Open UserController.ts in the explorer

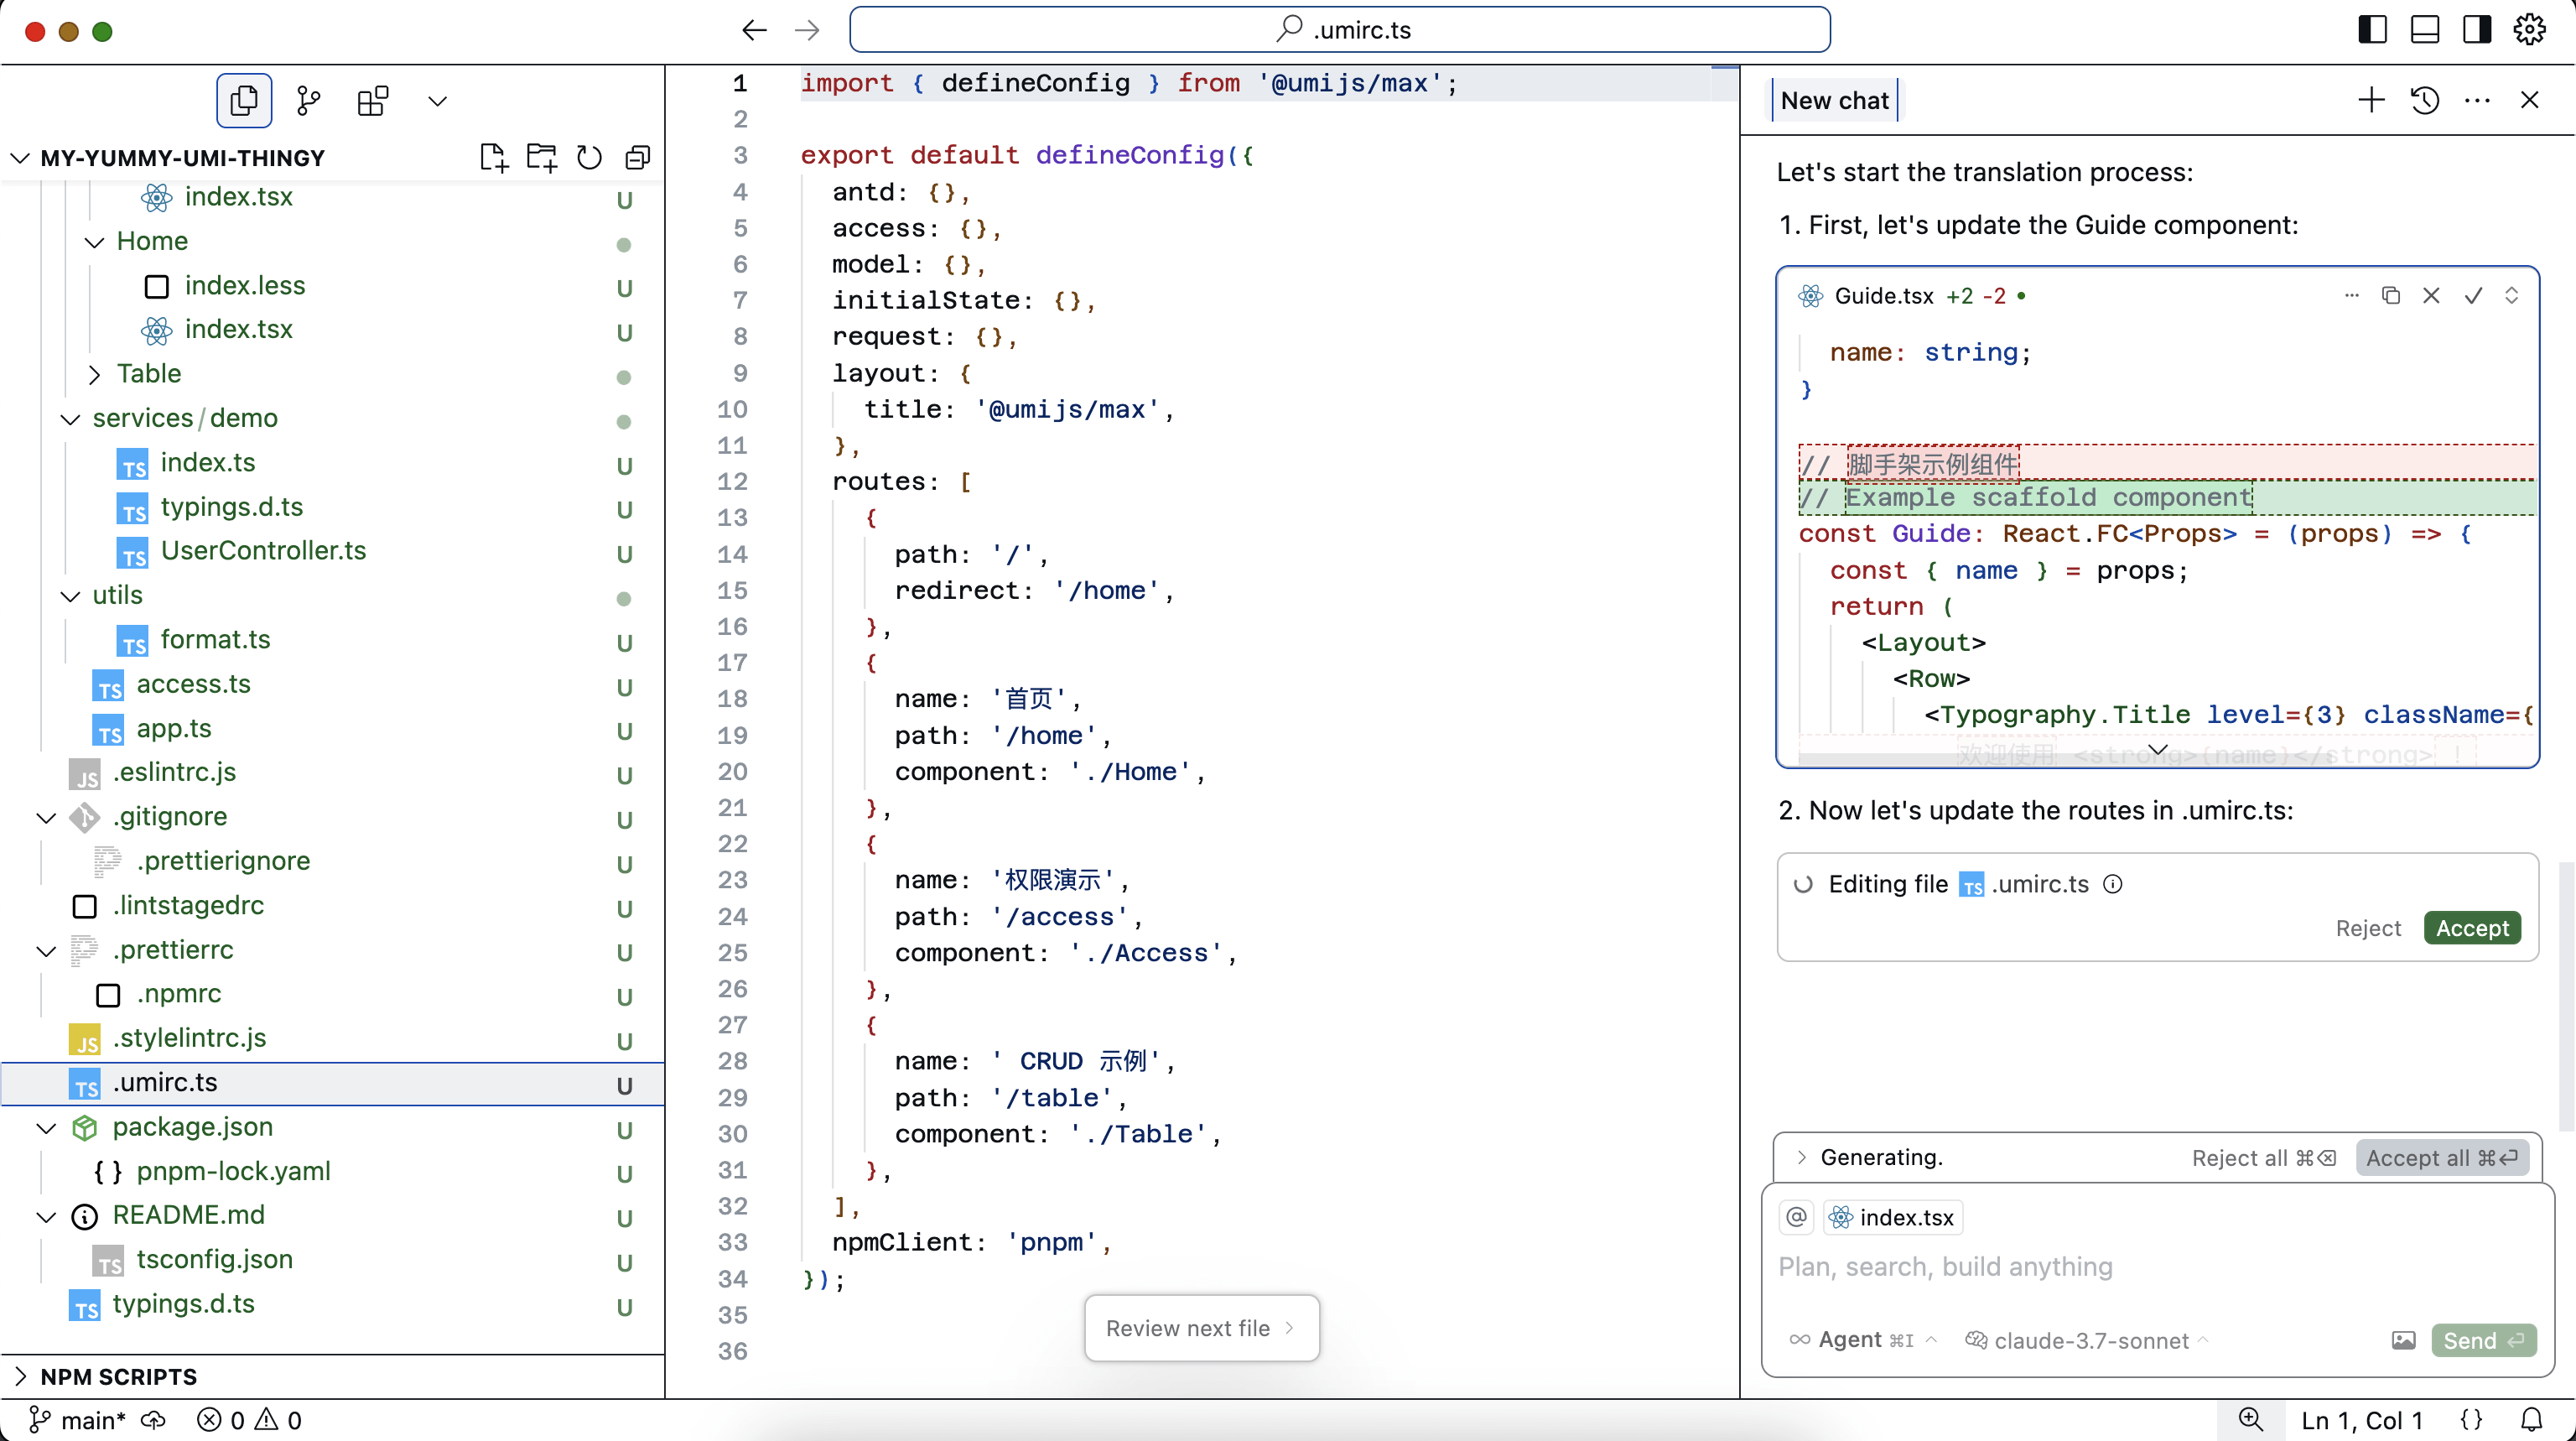coord(263,551)
